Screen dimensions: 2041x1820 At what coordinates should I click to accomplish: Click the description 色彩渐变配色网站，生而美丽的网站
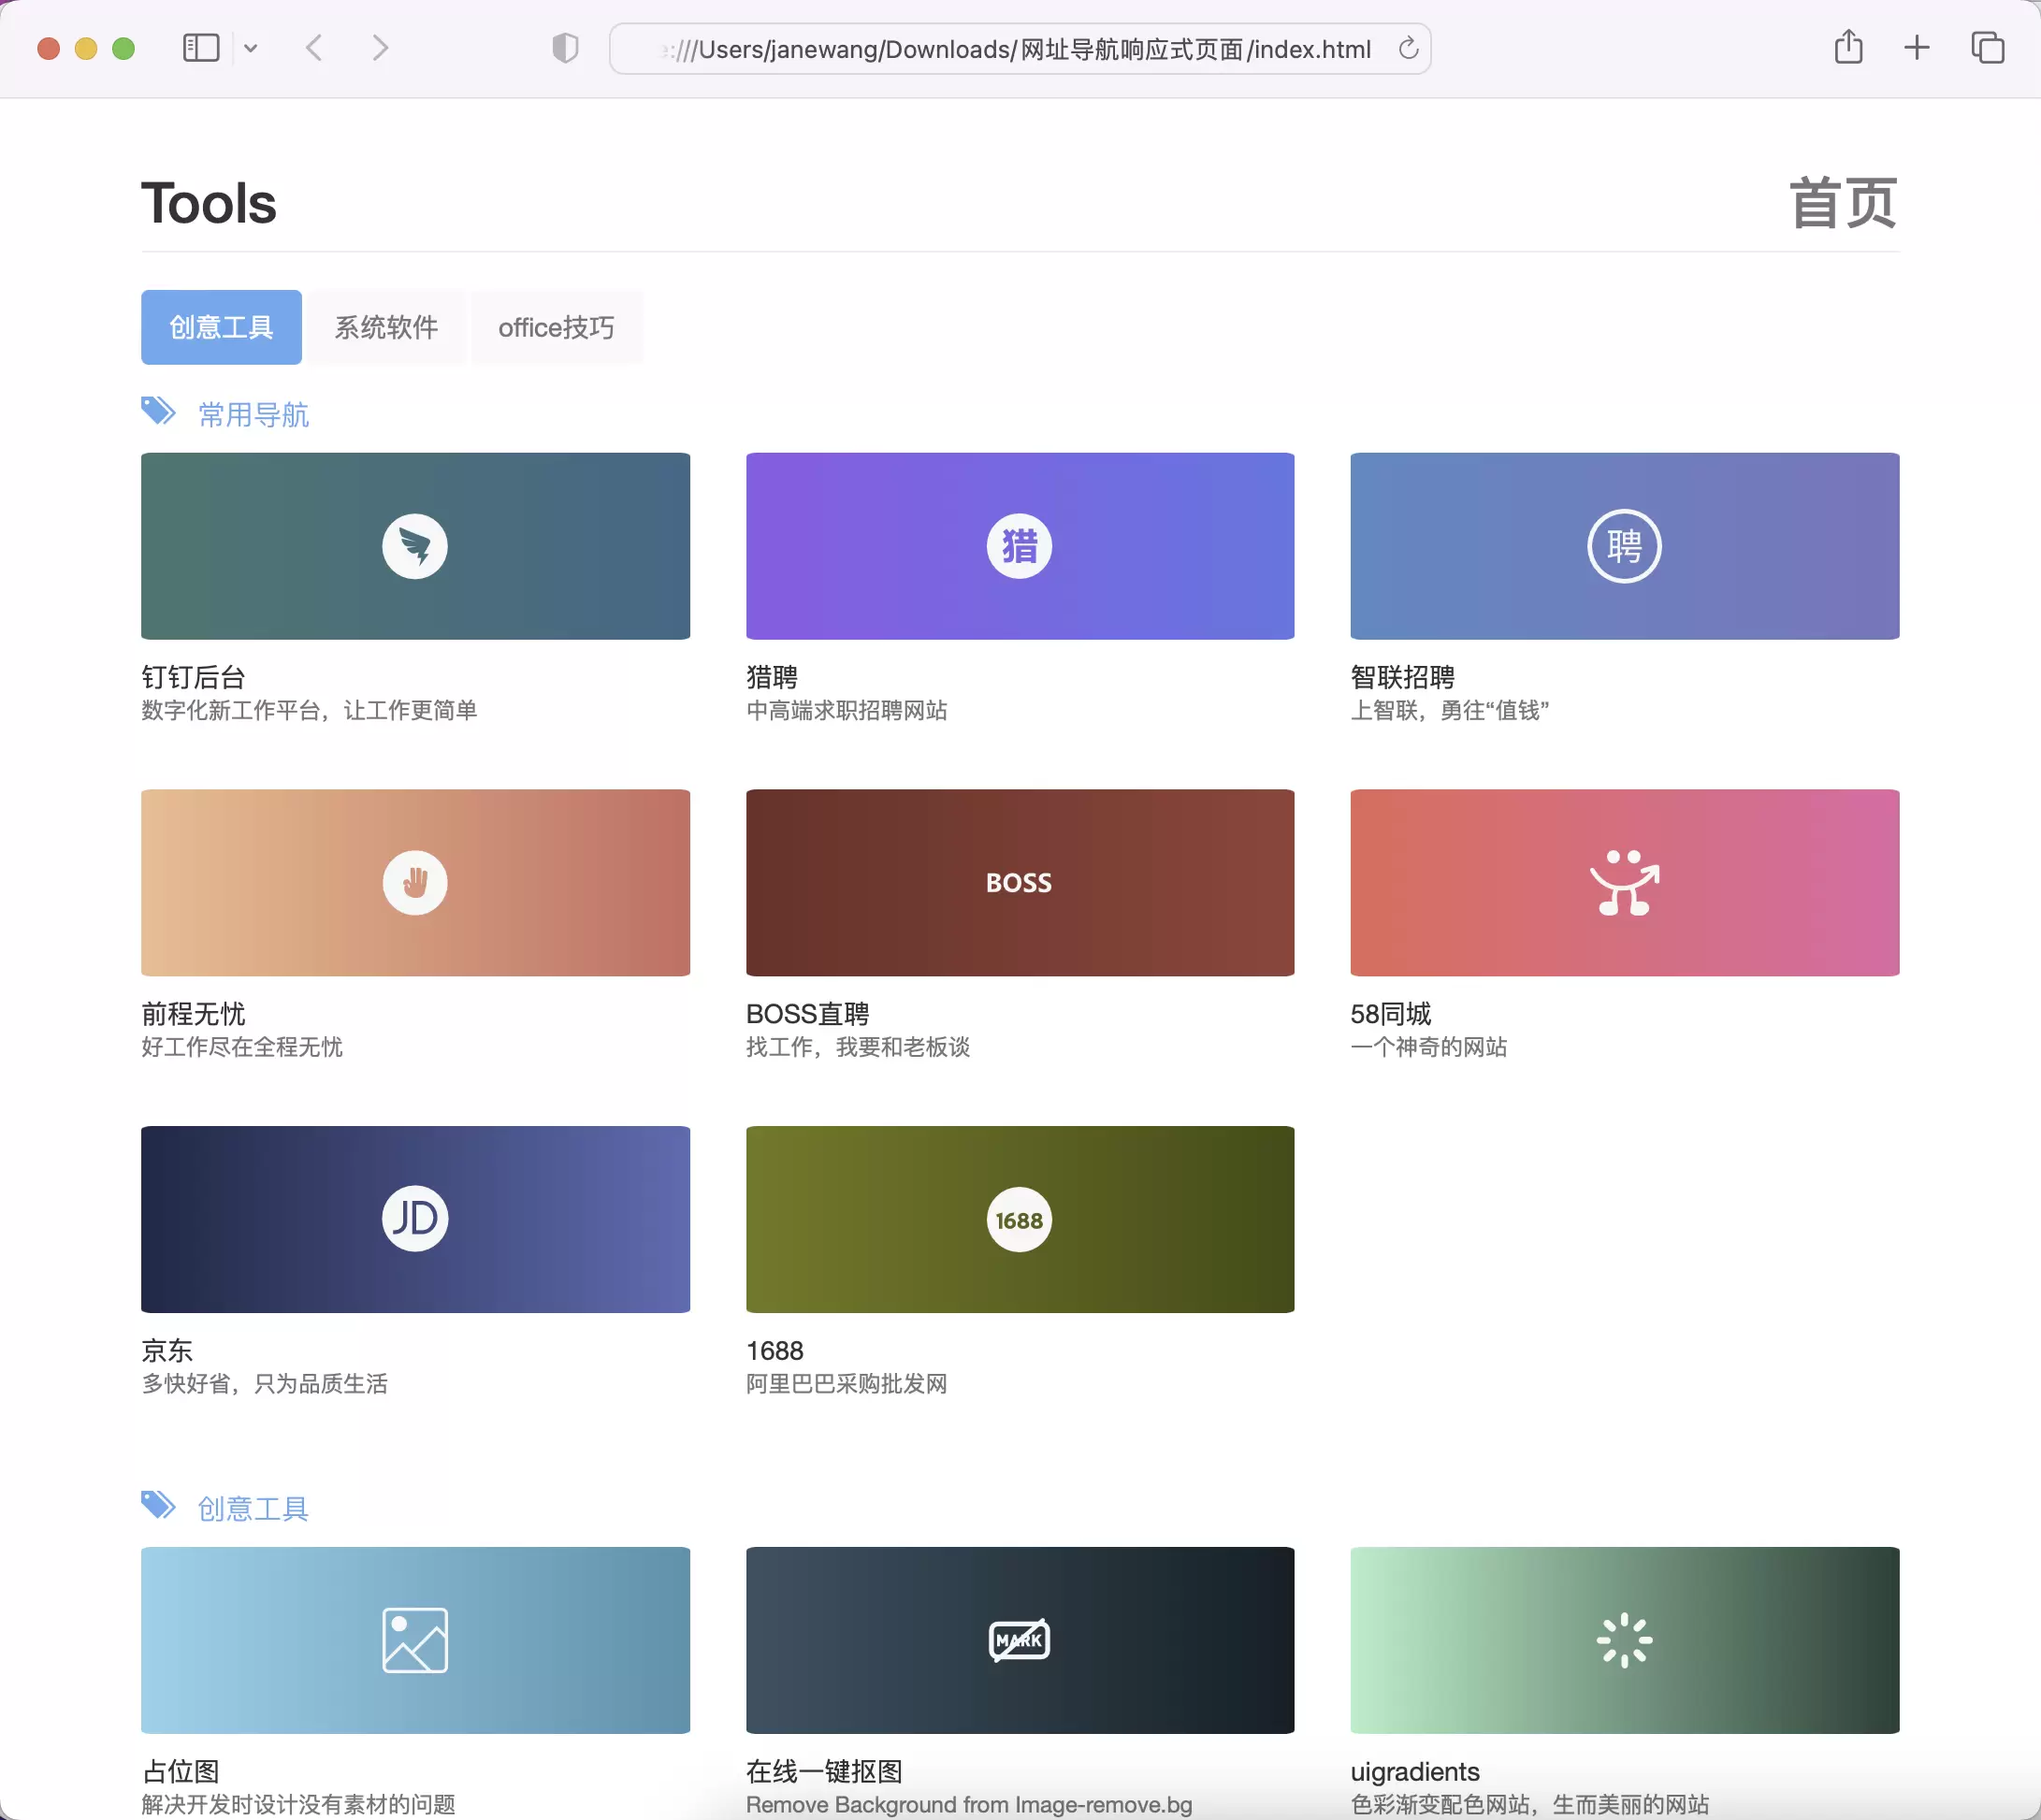1529,1804
